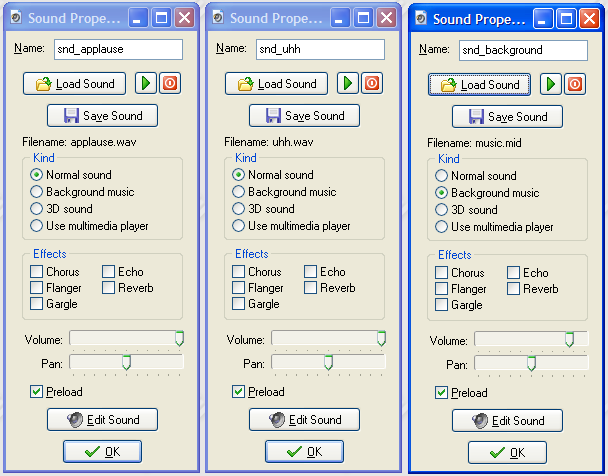The height and width of the screenshot is (476, 608).
Task: Confirm snd_background dialog with OK
Action: click(x=507, y=453)
